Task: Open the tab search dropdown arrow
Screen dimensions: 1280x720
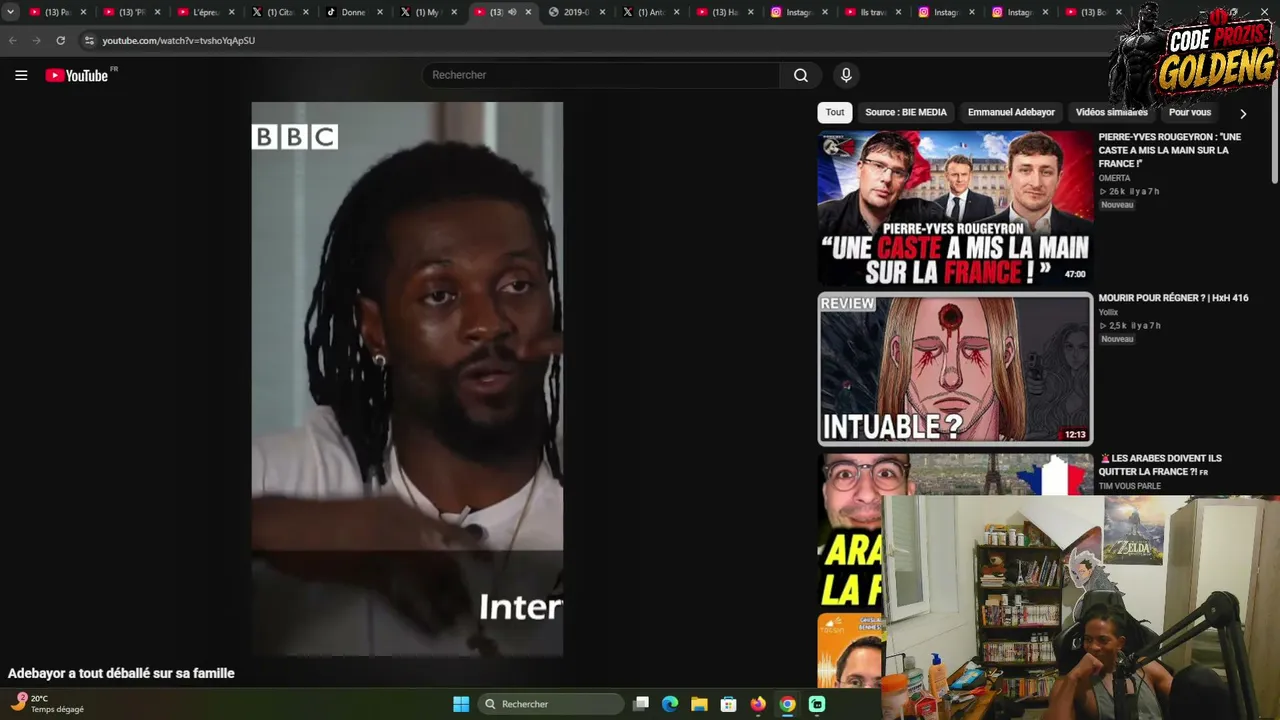Action: point(10,12)
